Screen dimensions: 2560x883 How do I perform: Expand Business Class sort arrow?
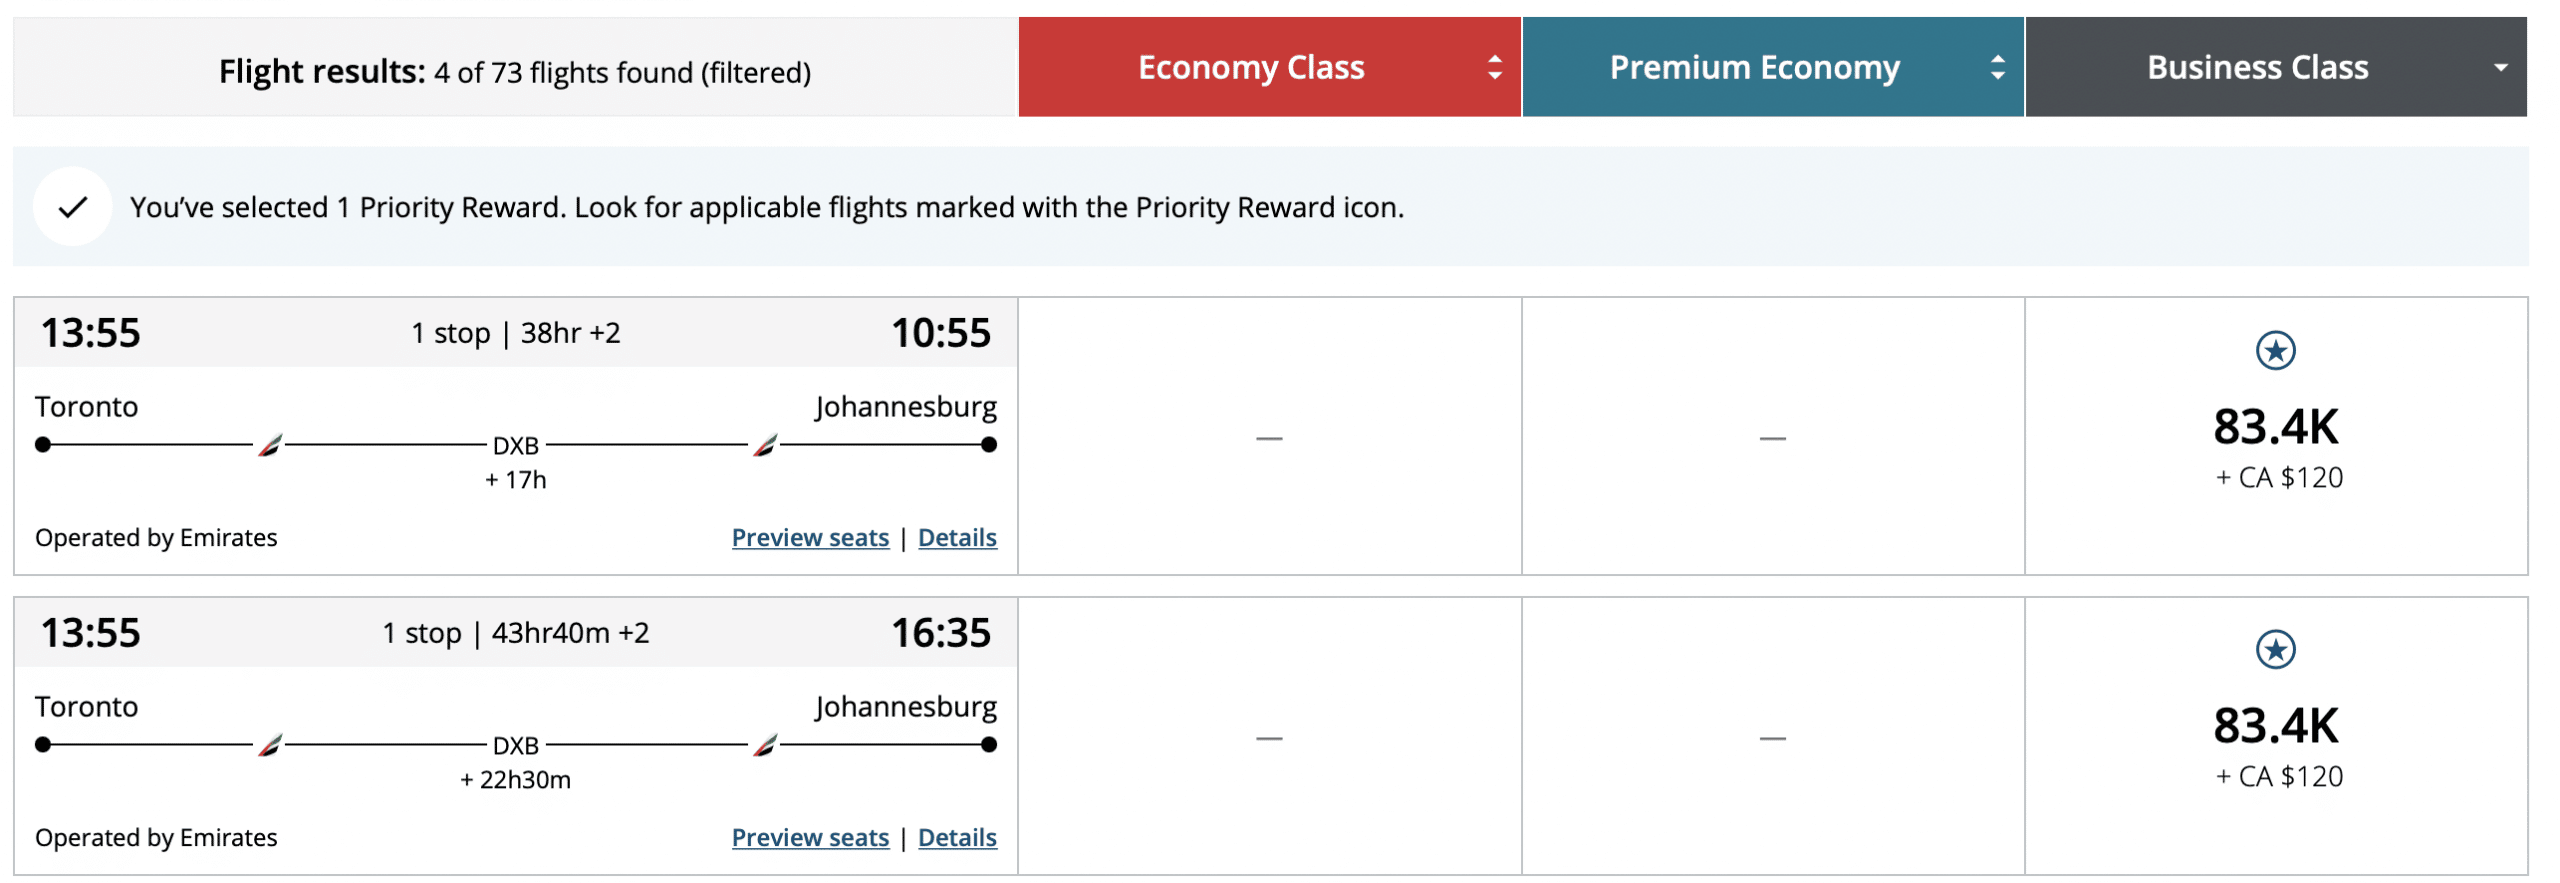coord(2500,68)
